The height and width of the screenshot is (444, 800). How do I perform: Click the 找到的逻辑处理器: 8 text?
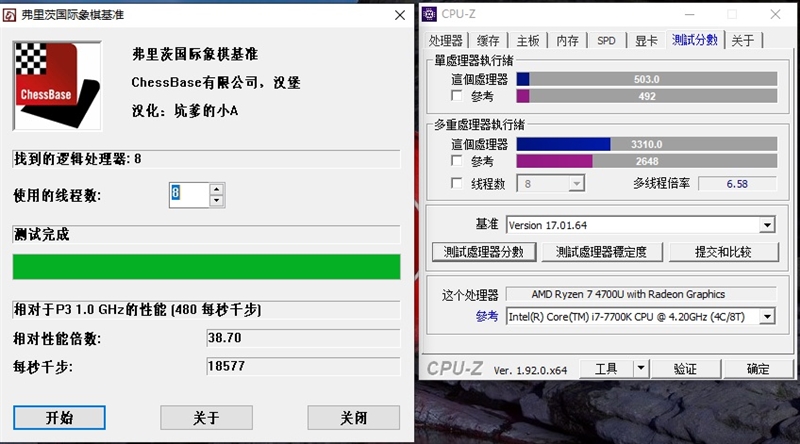click(x=78, y=159)
